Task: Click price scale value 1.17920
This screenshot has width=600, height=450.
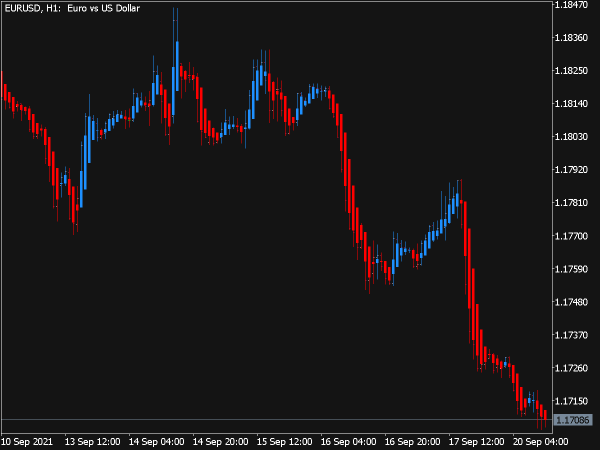Action: (571, 170)
